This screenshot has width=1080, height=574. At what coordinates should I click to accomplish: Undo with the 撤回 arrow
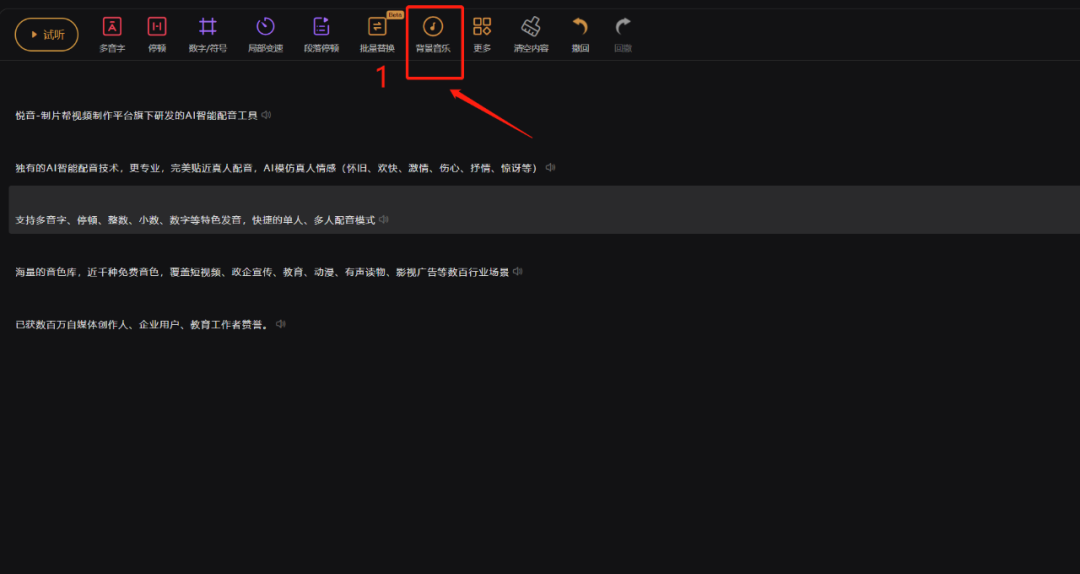point(580,35)
